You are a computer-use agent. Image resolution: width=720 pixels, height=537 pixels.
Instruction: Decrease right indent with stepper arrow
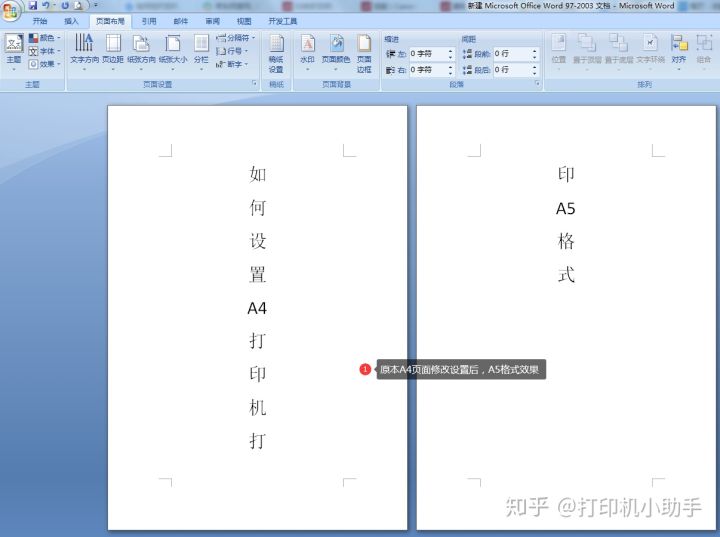click(450, 73)
